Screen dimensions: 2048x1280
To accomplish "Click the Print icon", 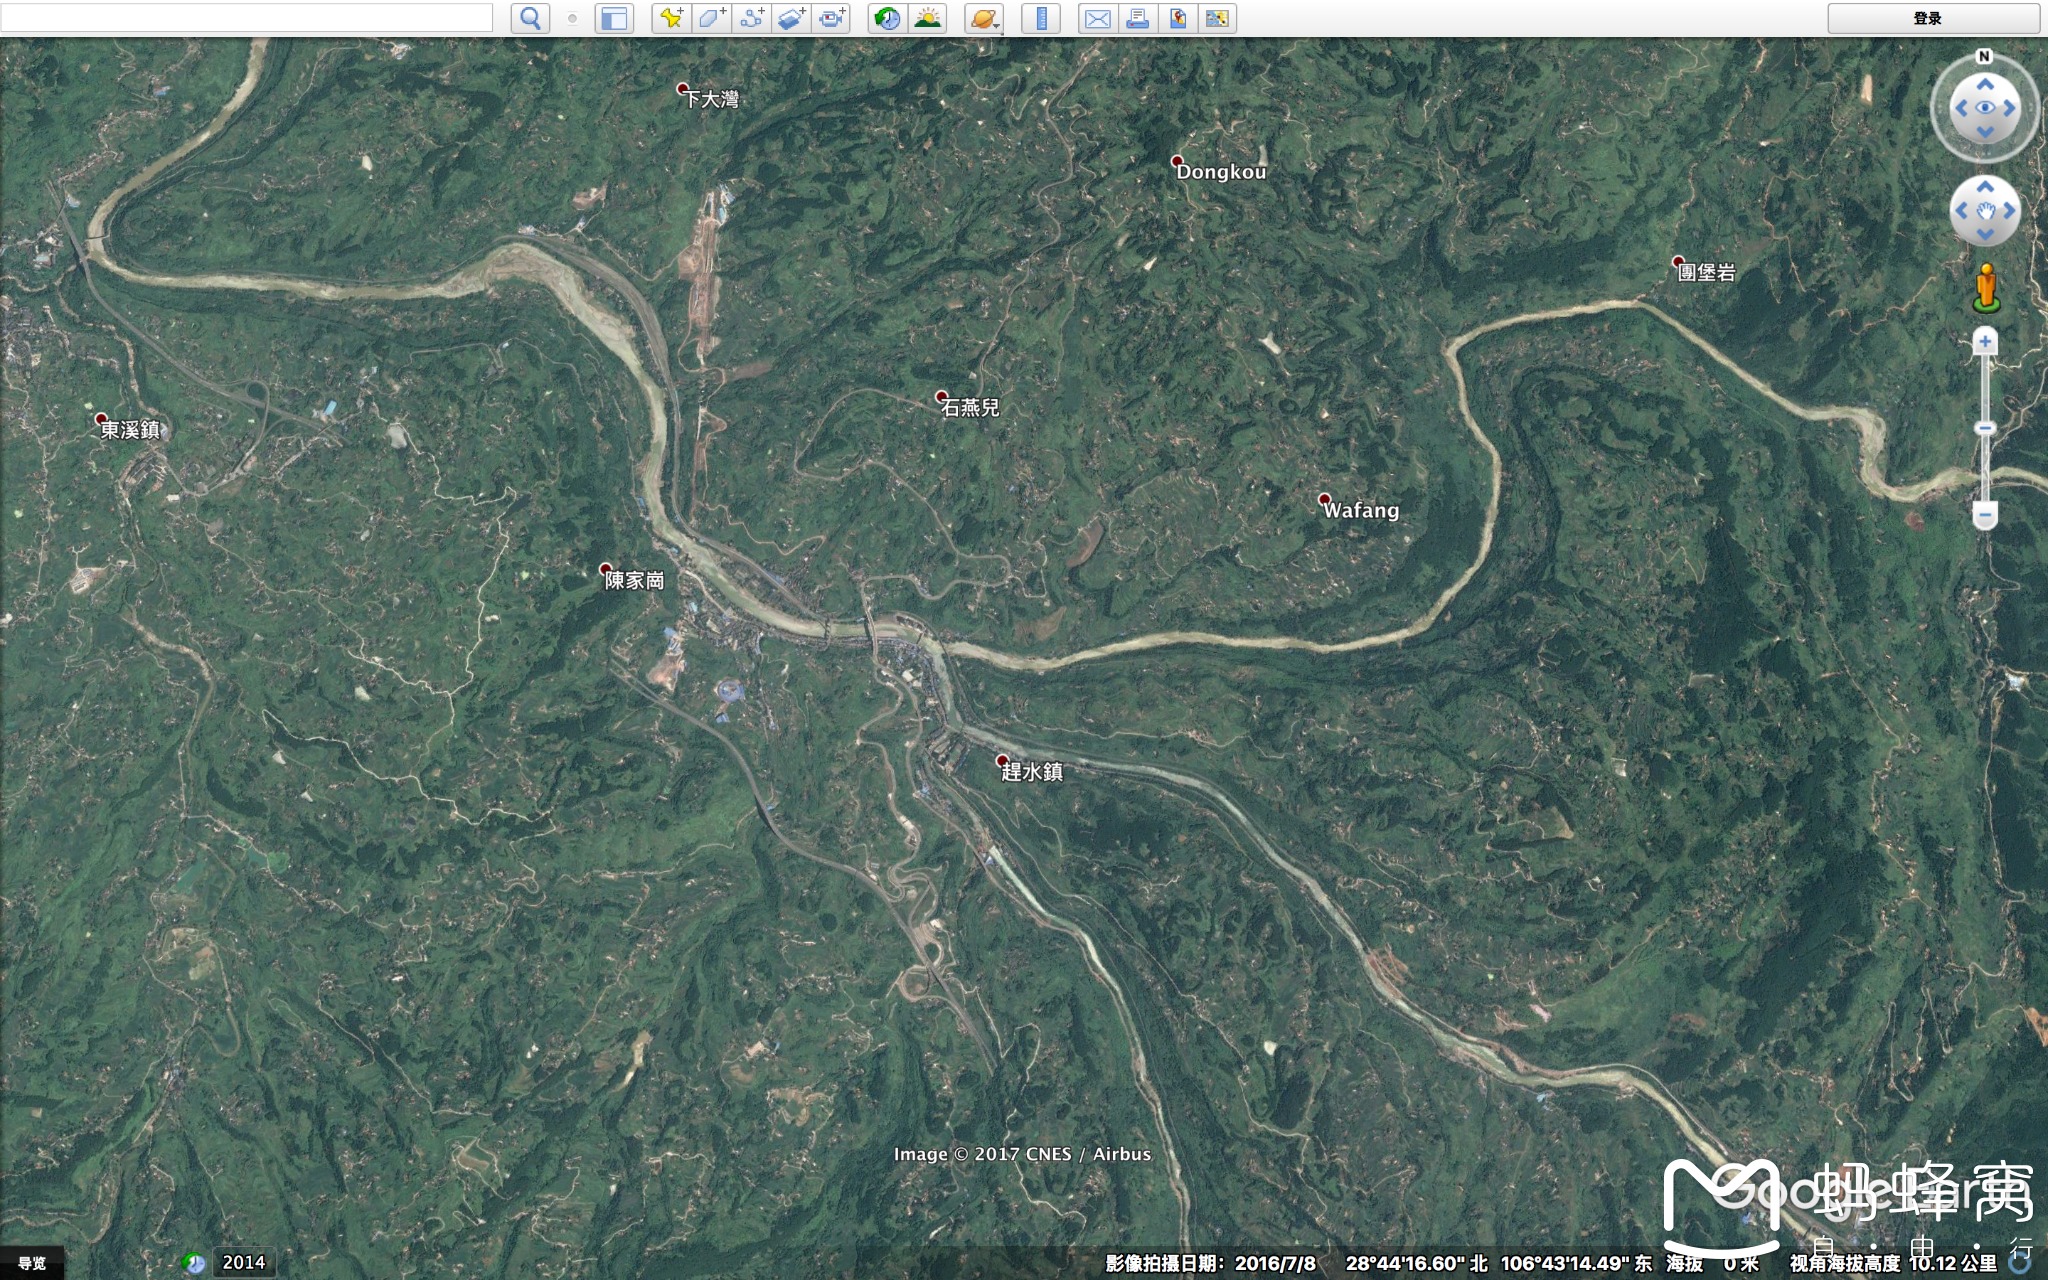I will tap(1138, 18).
